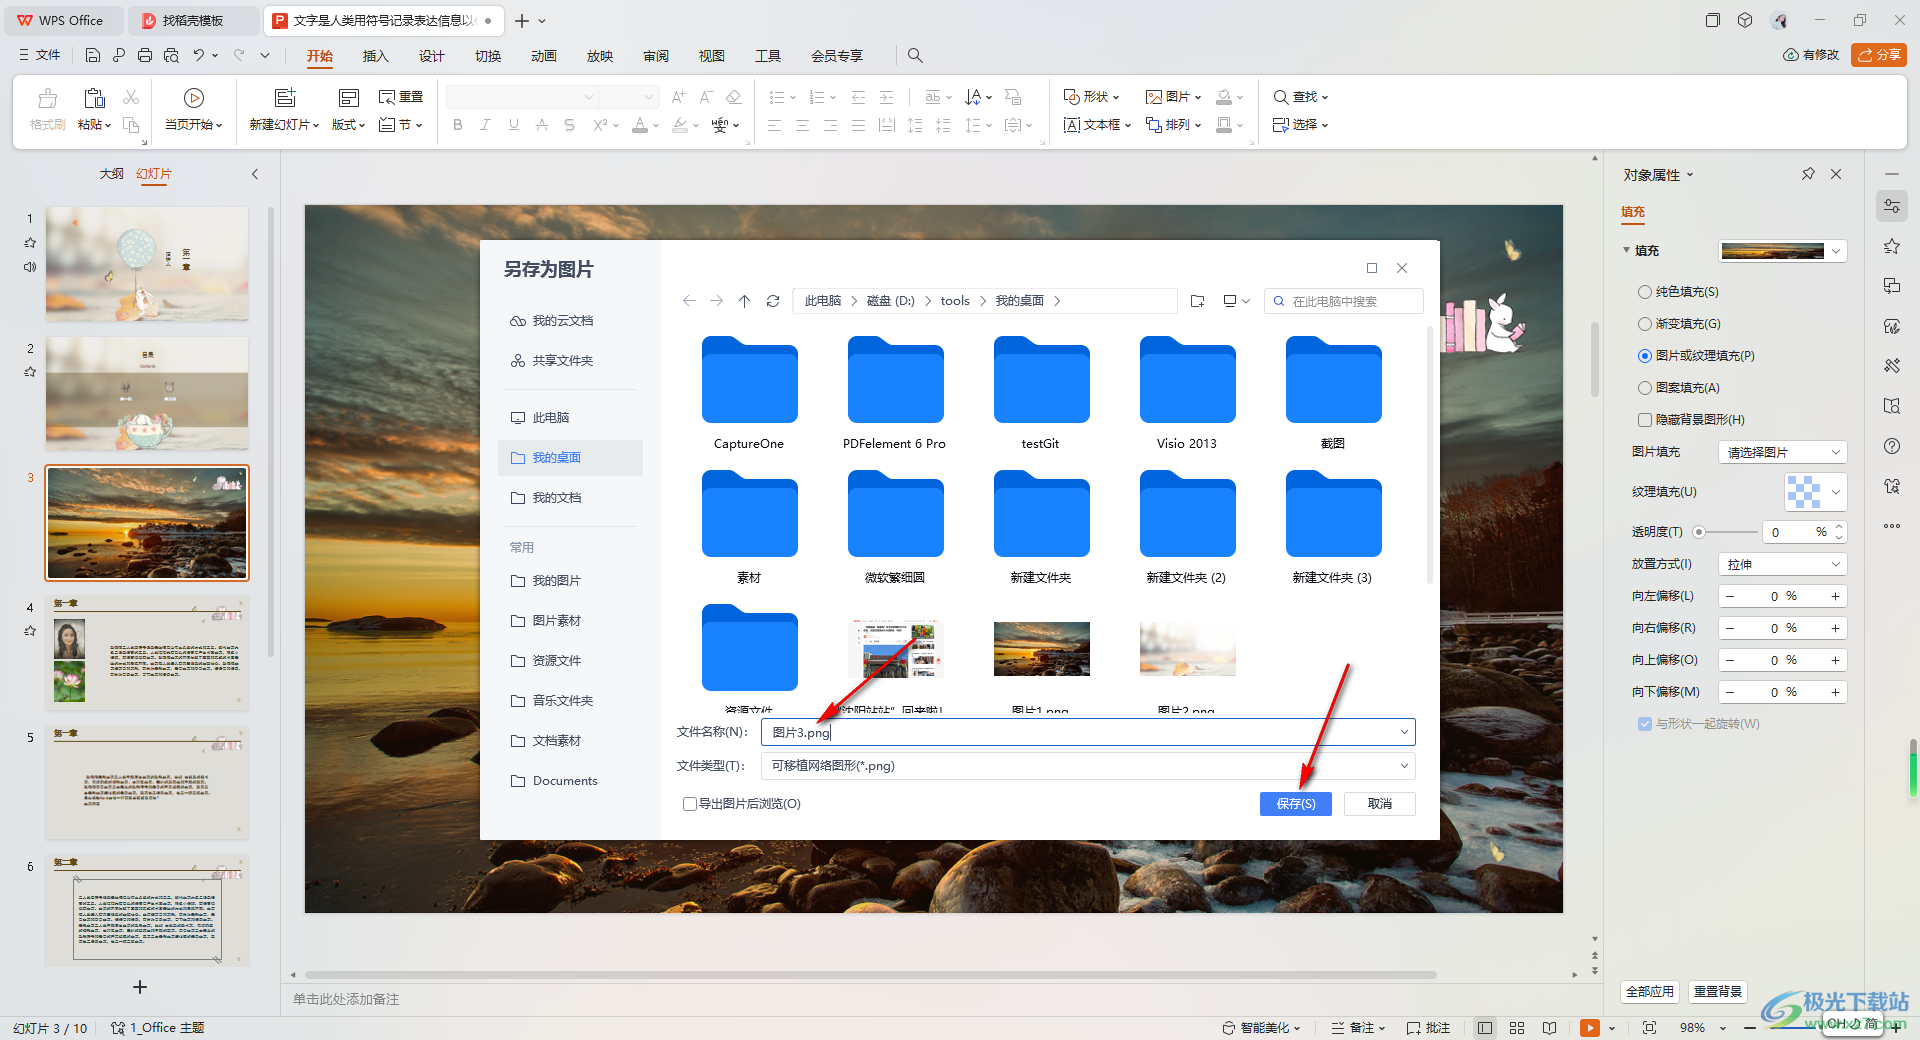
Task: Open the texture fill dropdown
Action: coord(1816,492)
